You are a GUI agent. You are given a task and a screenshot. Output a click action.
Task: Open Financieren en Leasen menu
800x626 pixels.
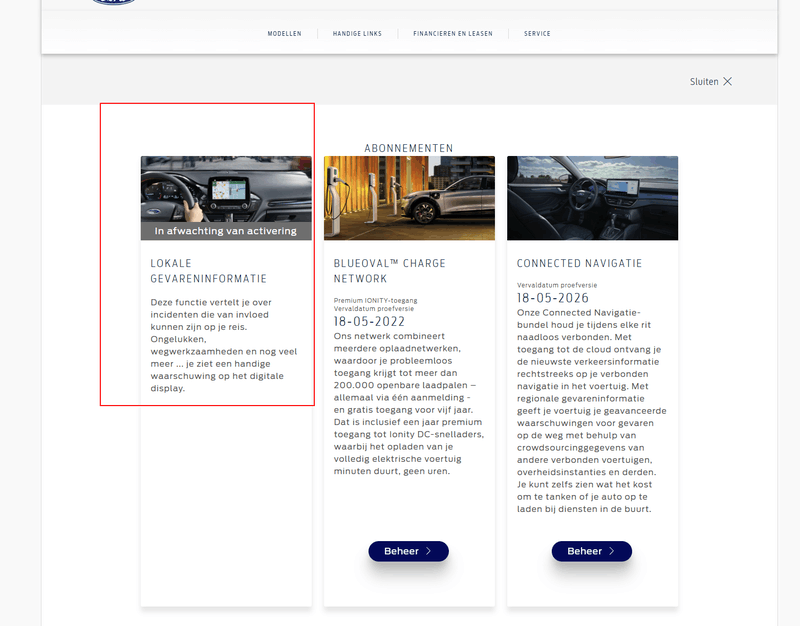tap(453, 34)
